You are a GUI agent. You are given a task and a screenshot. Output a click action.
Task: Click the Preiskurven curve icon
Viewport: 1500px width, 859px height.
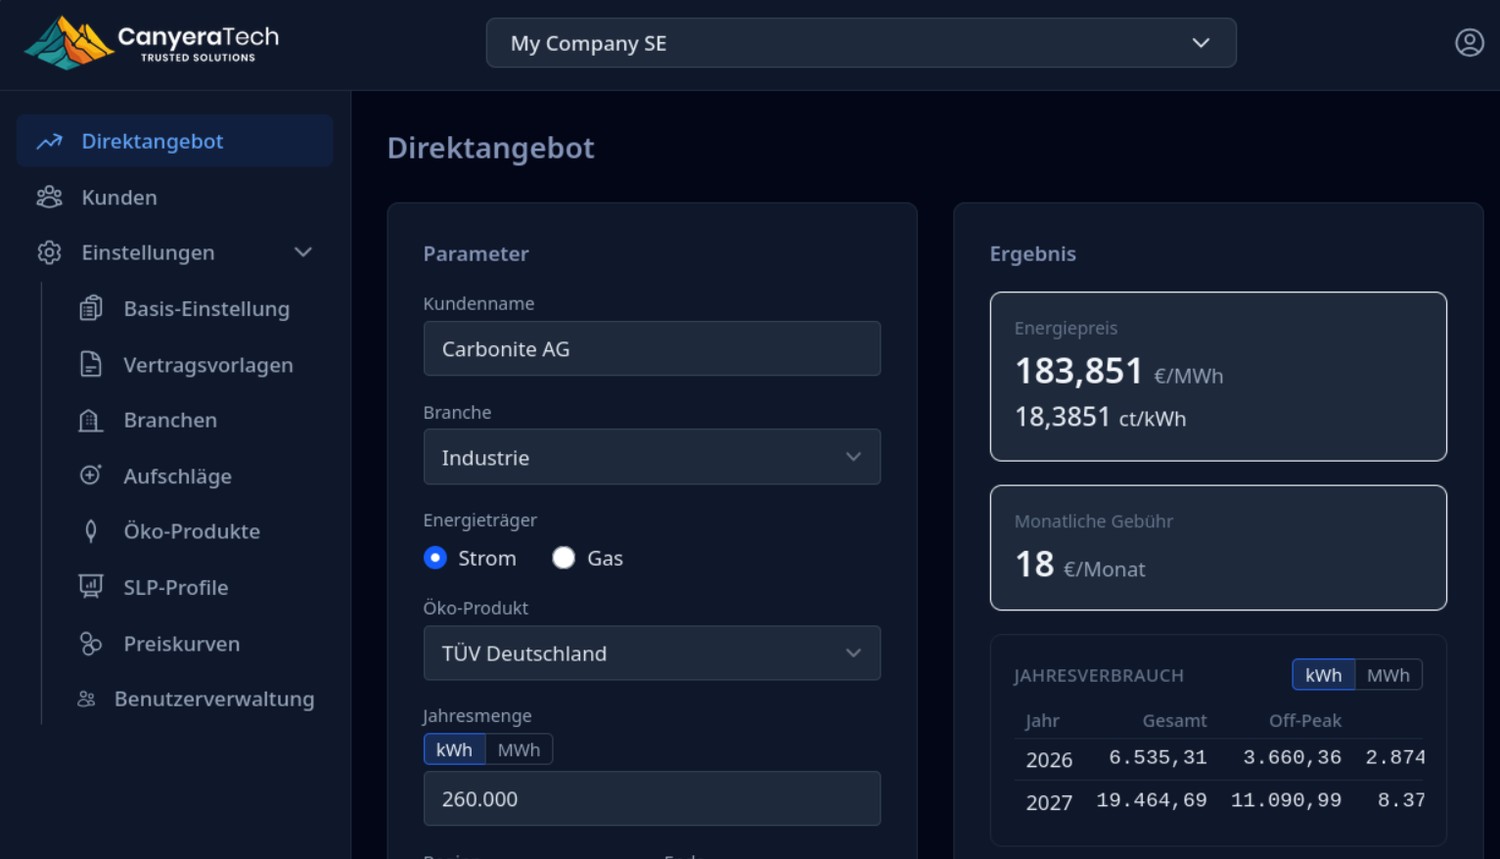tap(91, 644)
